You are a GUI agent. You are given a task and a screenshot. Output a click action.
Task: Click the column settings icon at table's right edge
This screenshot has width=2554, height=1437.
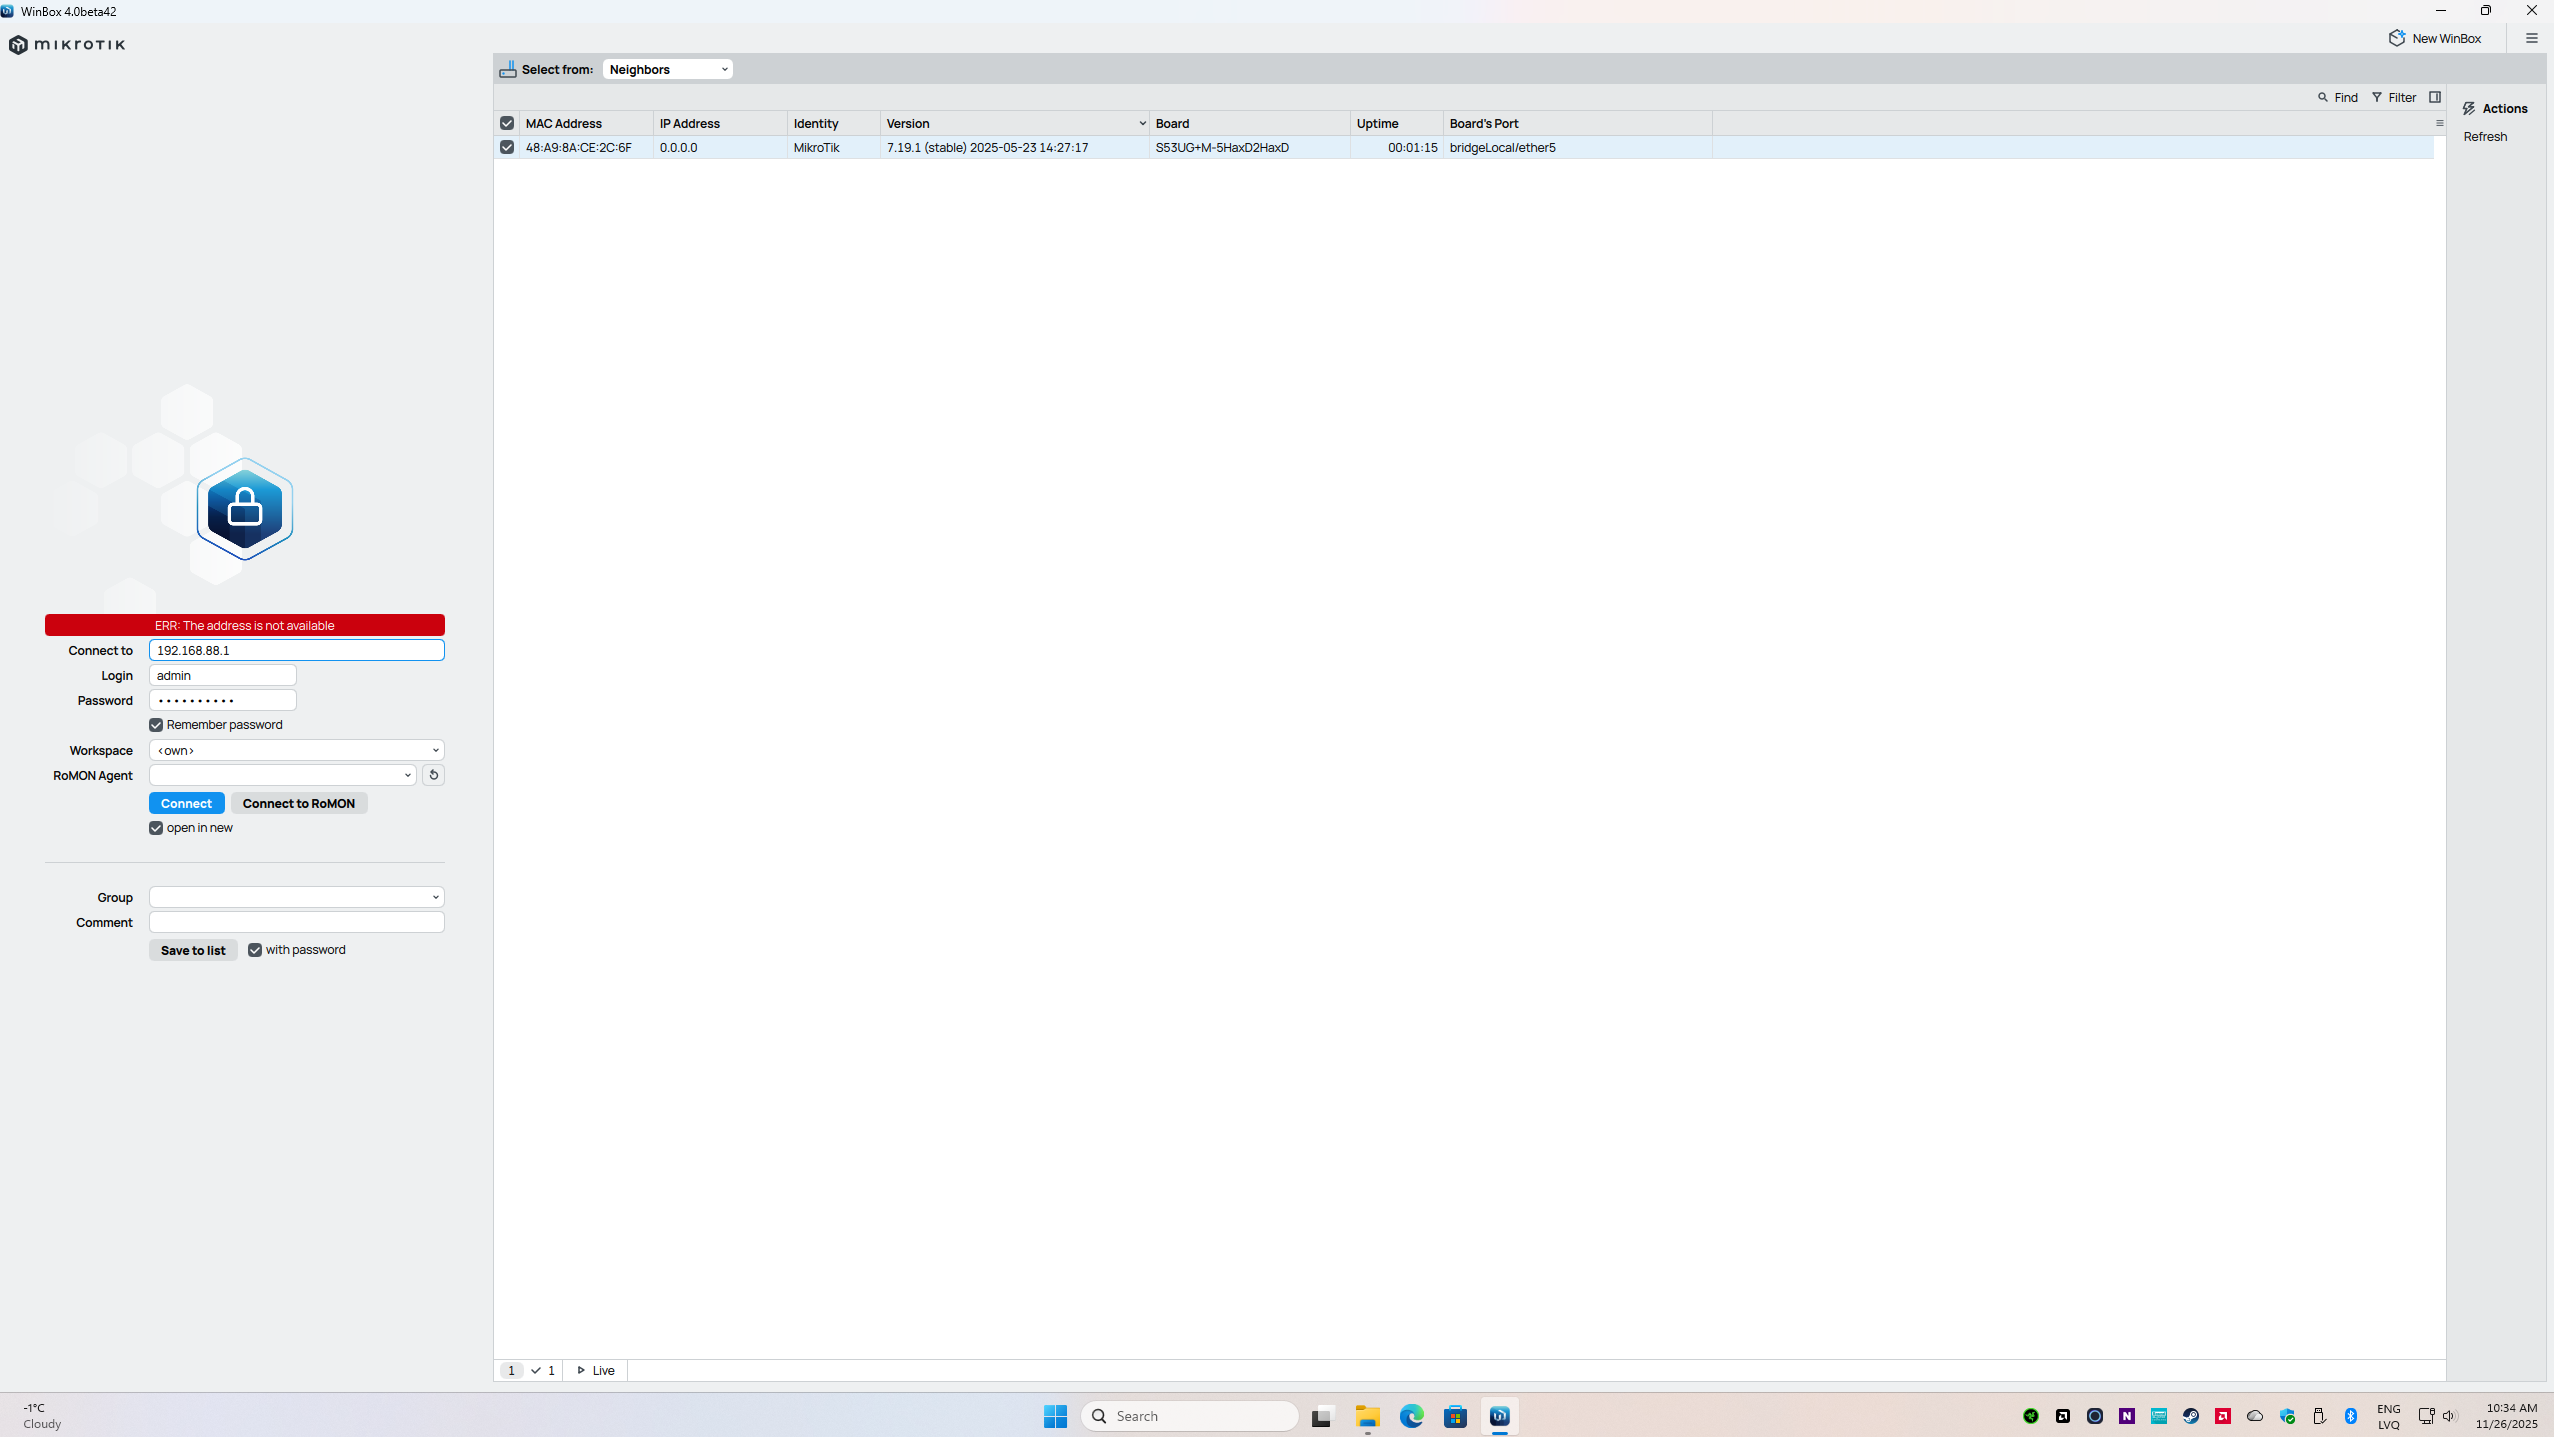tap(2439, 123)
